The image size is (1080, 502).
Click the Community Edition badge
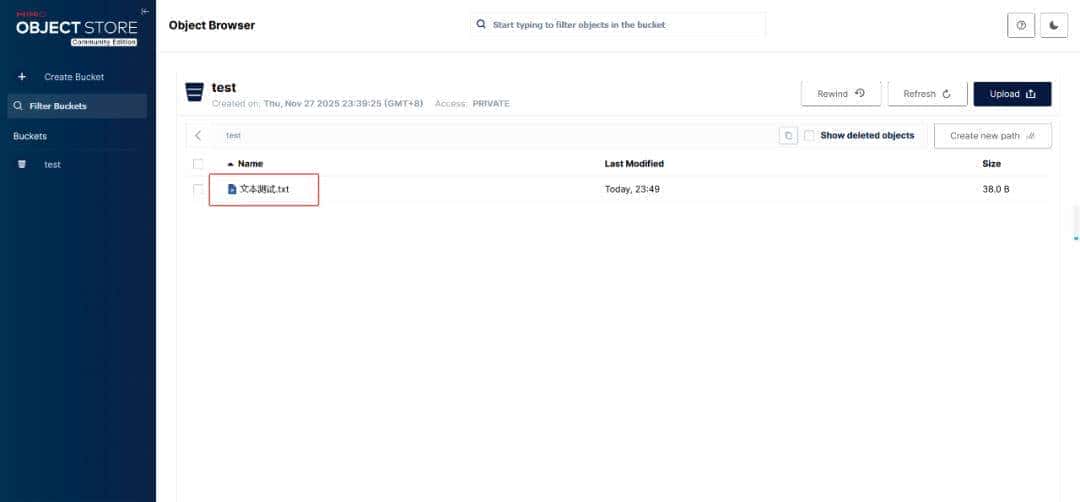[x=104, y=42]
